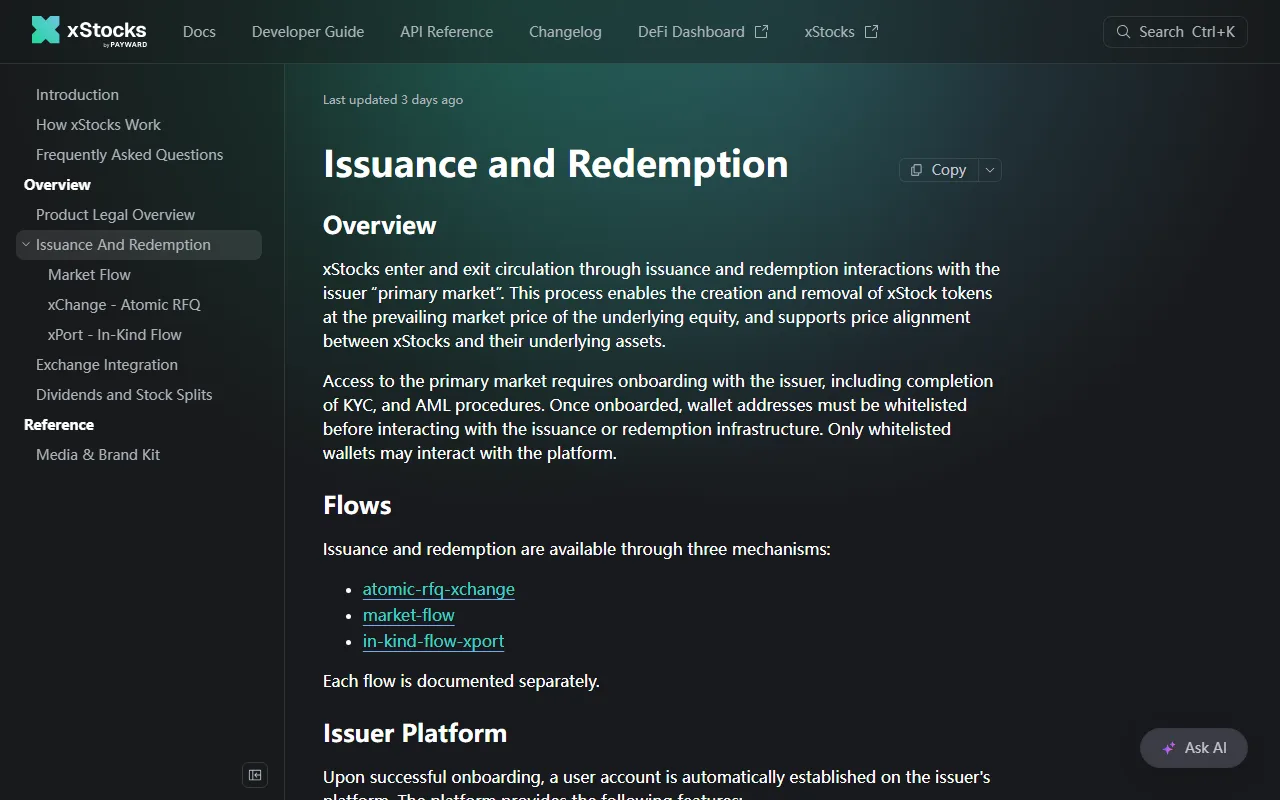The width and height of the screenshot is (1280, 800).
Task: Click the Issuer Platform heading
Action: (415, 733)
